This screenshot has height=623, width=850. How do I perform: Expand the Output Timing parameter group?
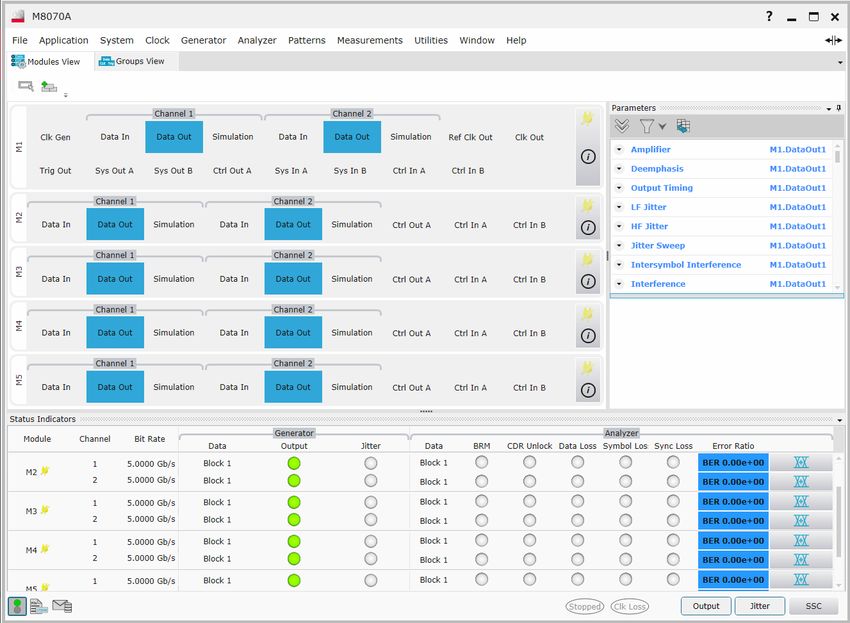(619, 188)
